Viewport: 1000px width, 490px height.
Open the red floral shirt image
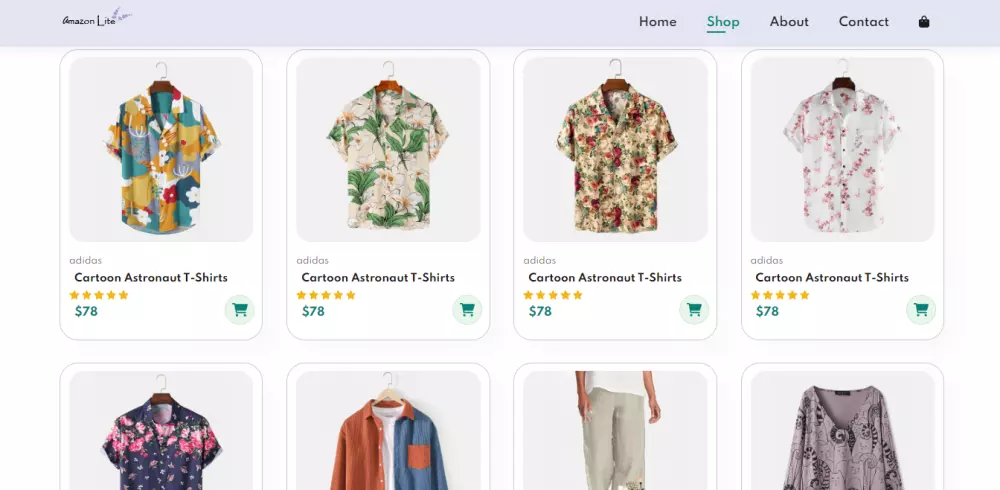coord(615,150)
